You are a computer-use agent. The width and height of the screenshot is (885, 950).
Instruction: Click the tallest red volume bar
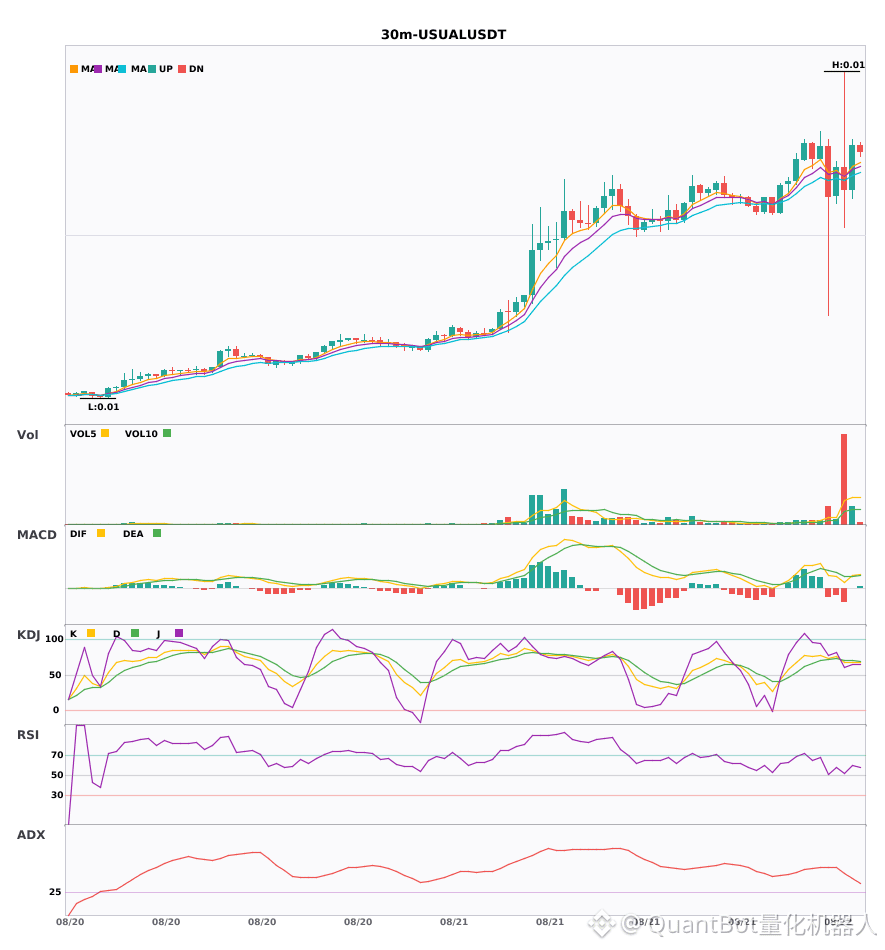(x=844, y=479)
